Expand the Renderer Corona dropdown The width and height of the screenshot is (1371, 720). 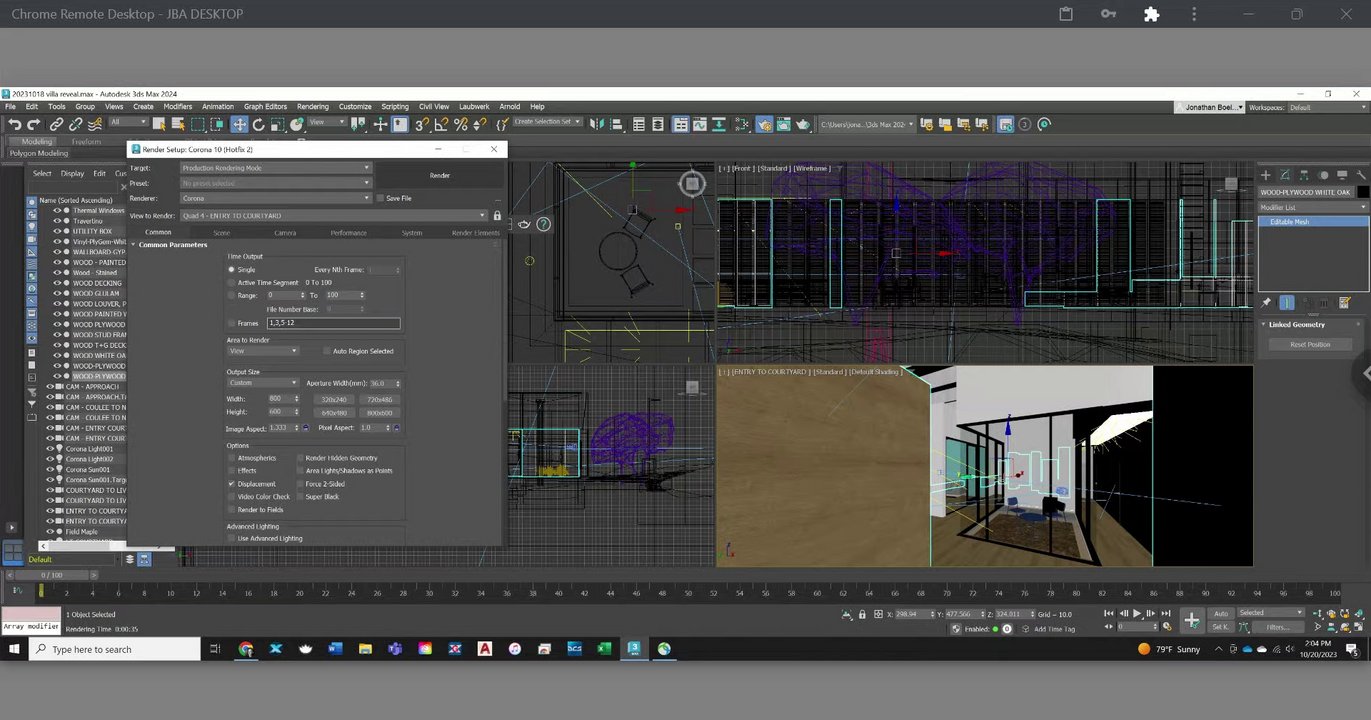click(275, 198)
